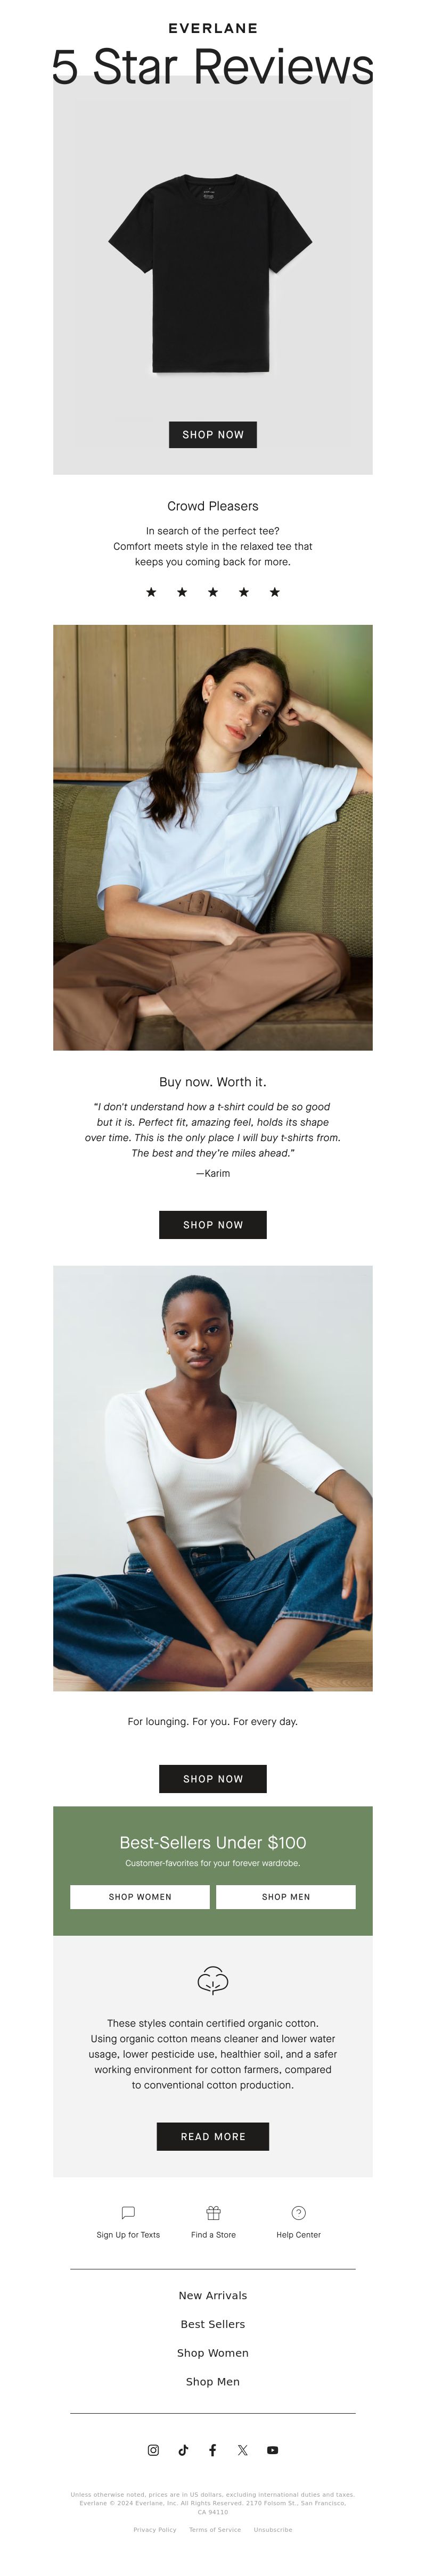The image size is (426, 2576).
Task: Click the Facebook icon
Action: tap(212, 2449)
